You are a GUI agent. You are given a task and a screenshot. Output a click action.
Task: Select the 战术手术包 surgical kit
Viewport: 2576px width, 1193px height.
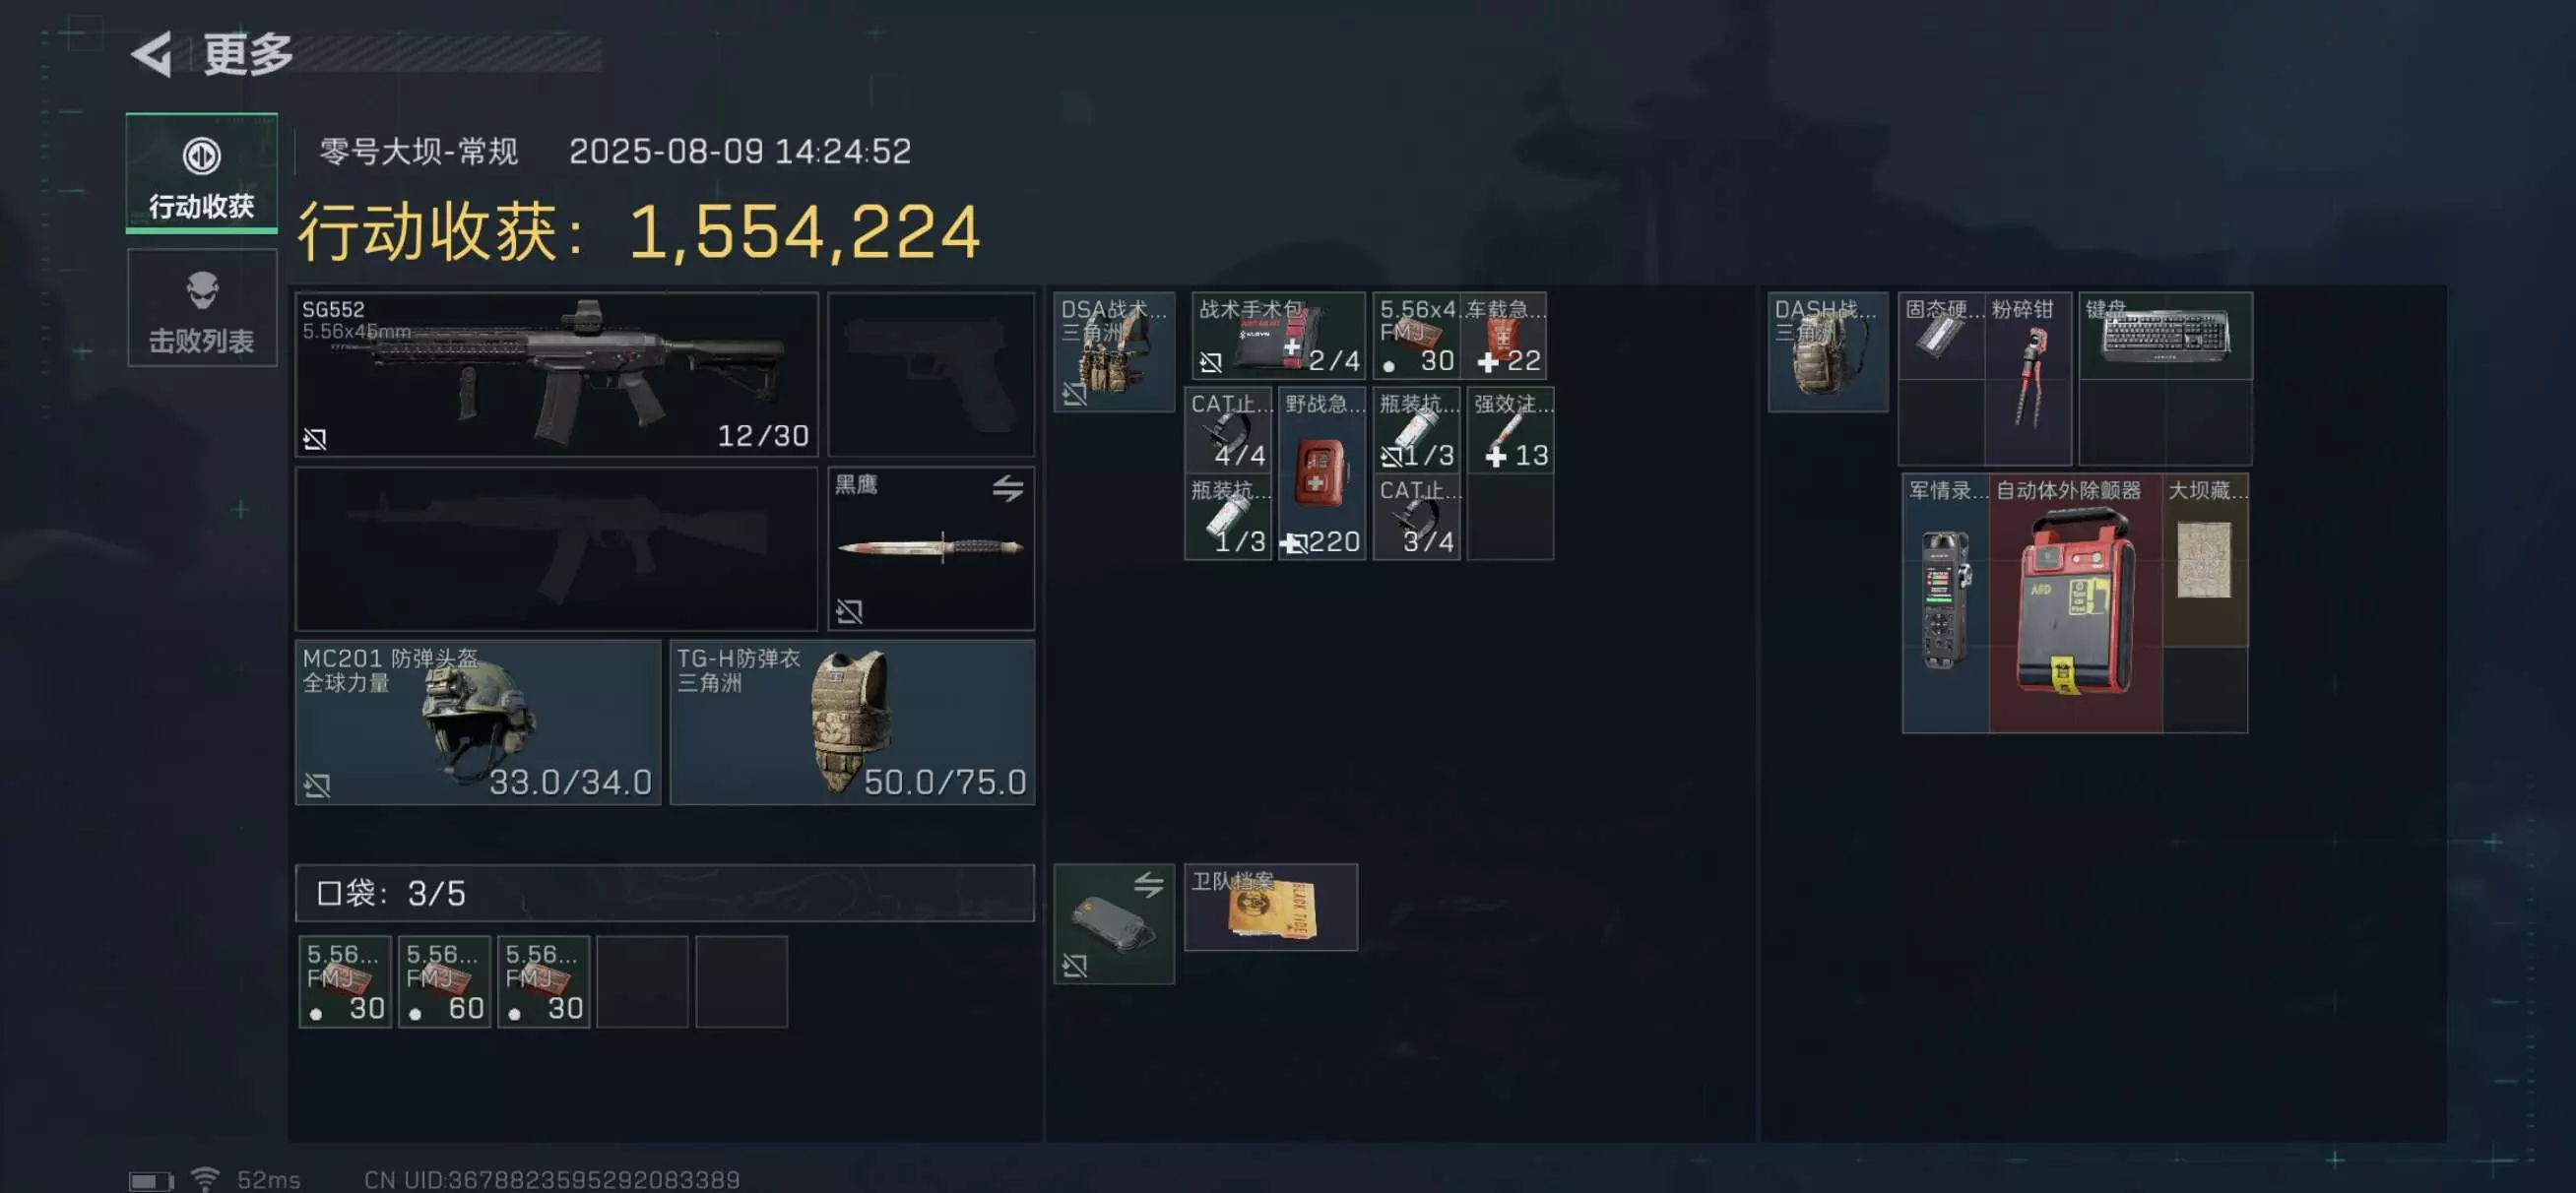1278,335
